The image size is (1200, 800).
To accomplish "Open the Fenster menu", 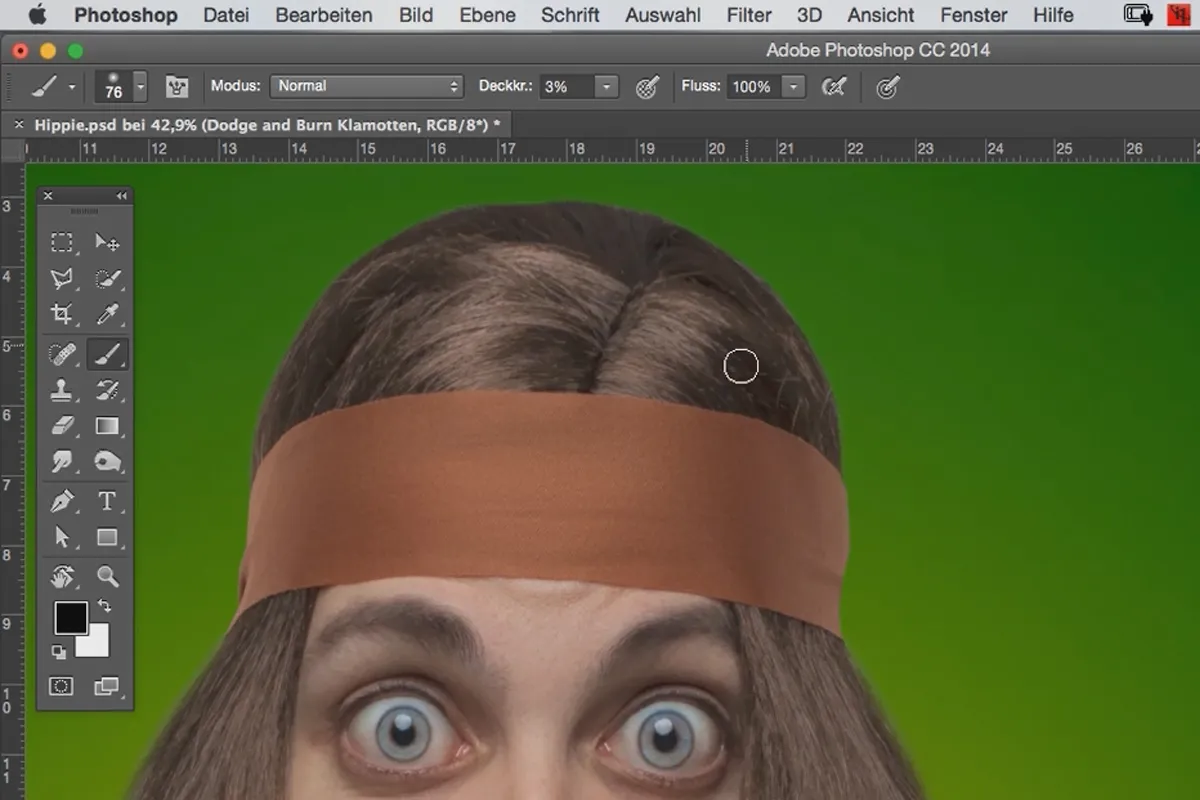I will click(x=973, y=15).
